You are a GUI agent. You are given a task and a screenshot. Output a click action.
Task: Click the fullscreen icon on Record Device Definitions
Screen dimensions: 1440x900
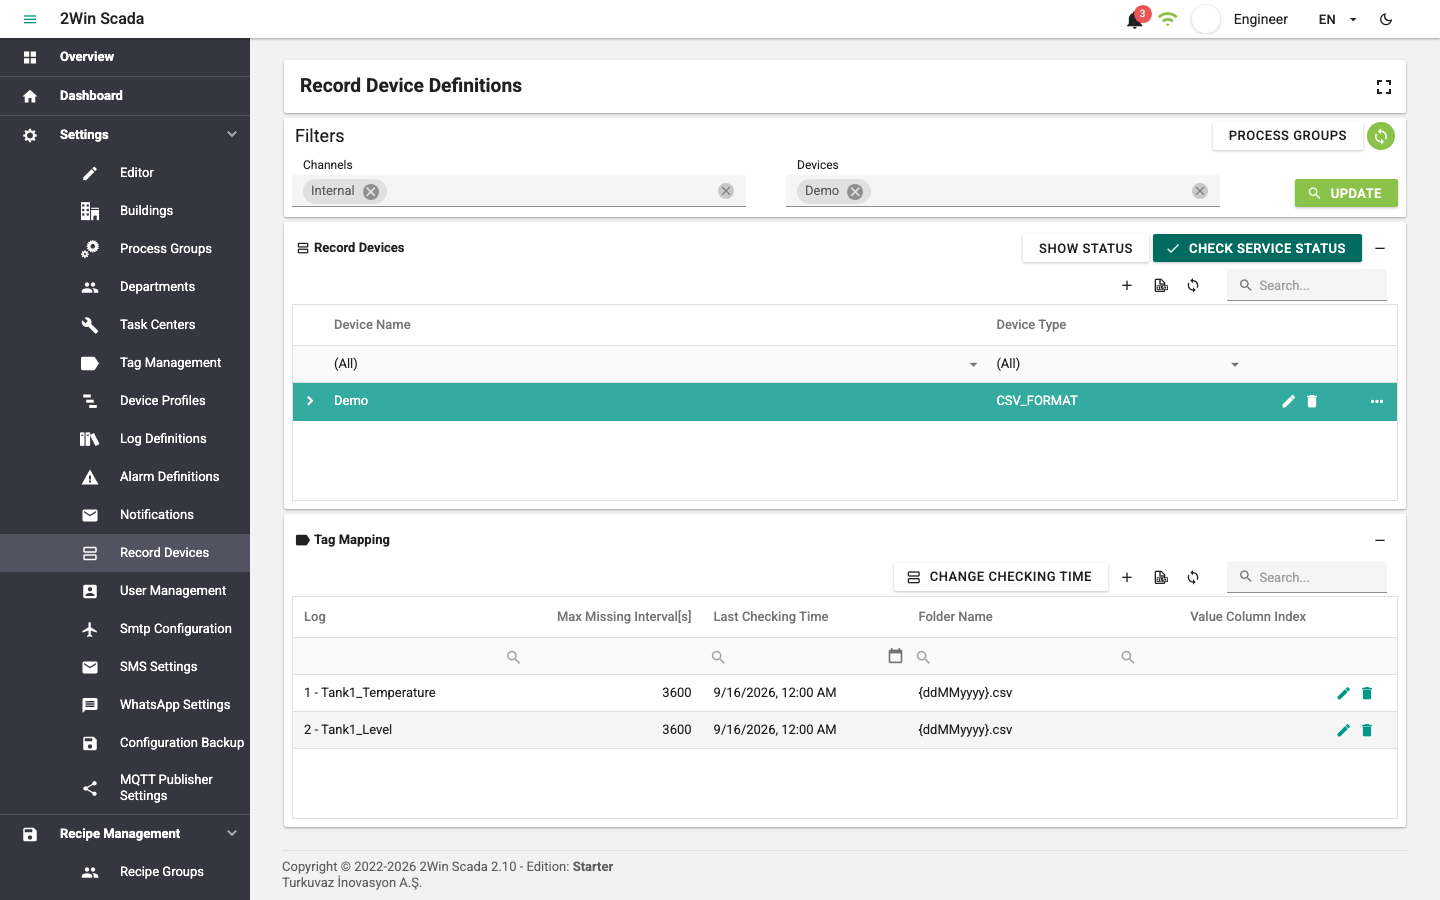click(1384, 87)
